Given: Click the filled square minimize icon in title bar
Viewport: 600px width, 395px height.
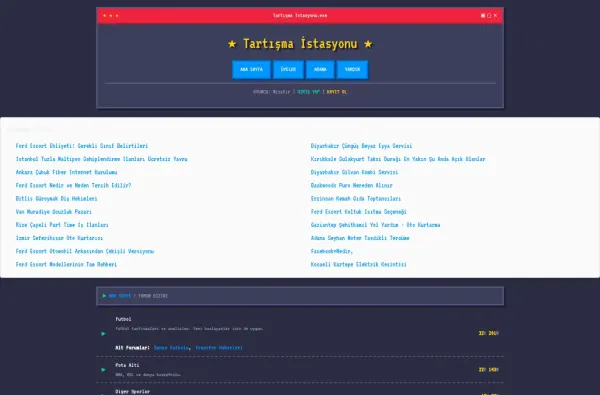Looking at the screenshot, I should pyautogui.click(x=483, y=15).
